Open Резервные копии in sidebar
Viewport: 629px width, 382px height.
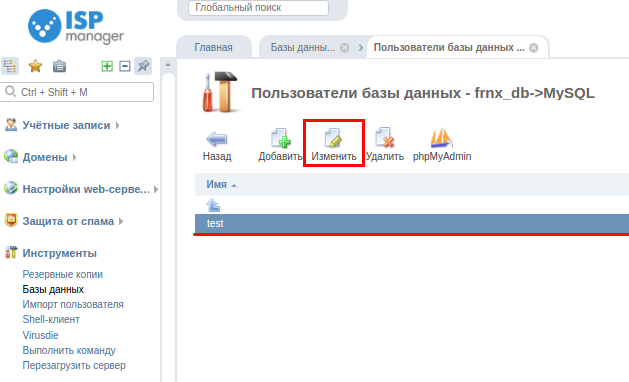63,274
